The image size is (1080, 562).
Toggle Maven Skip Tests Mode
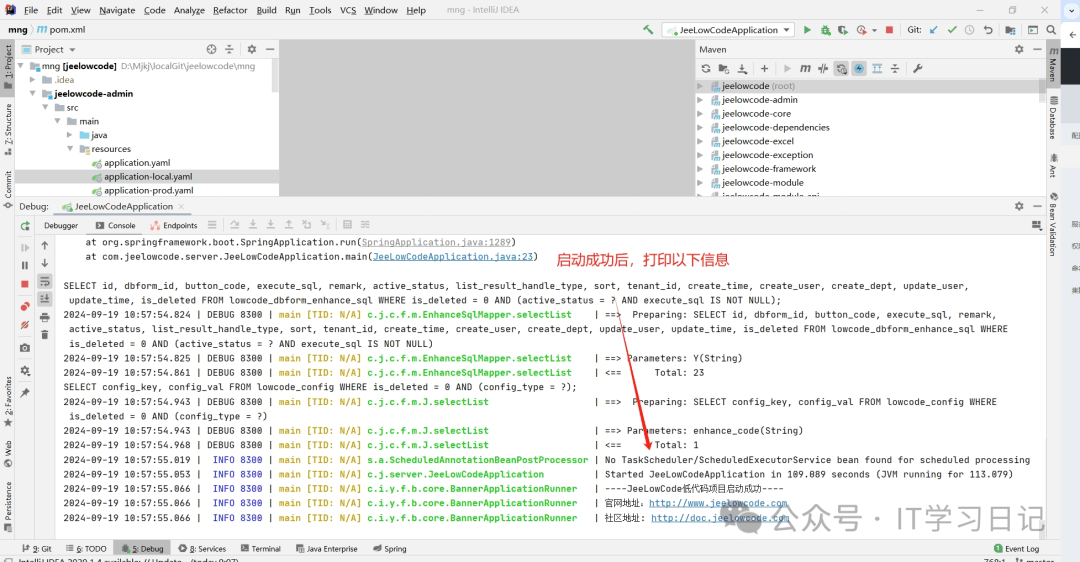[x=859, y=68]
